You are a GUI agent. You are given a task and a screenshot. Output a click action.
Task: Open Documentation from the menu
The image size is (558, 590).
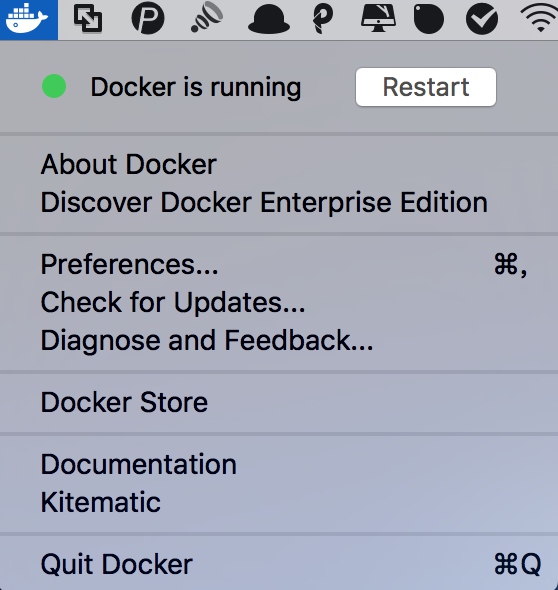(x=279, y=464)
